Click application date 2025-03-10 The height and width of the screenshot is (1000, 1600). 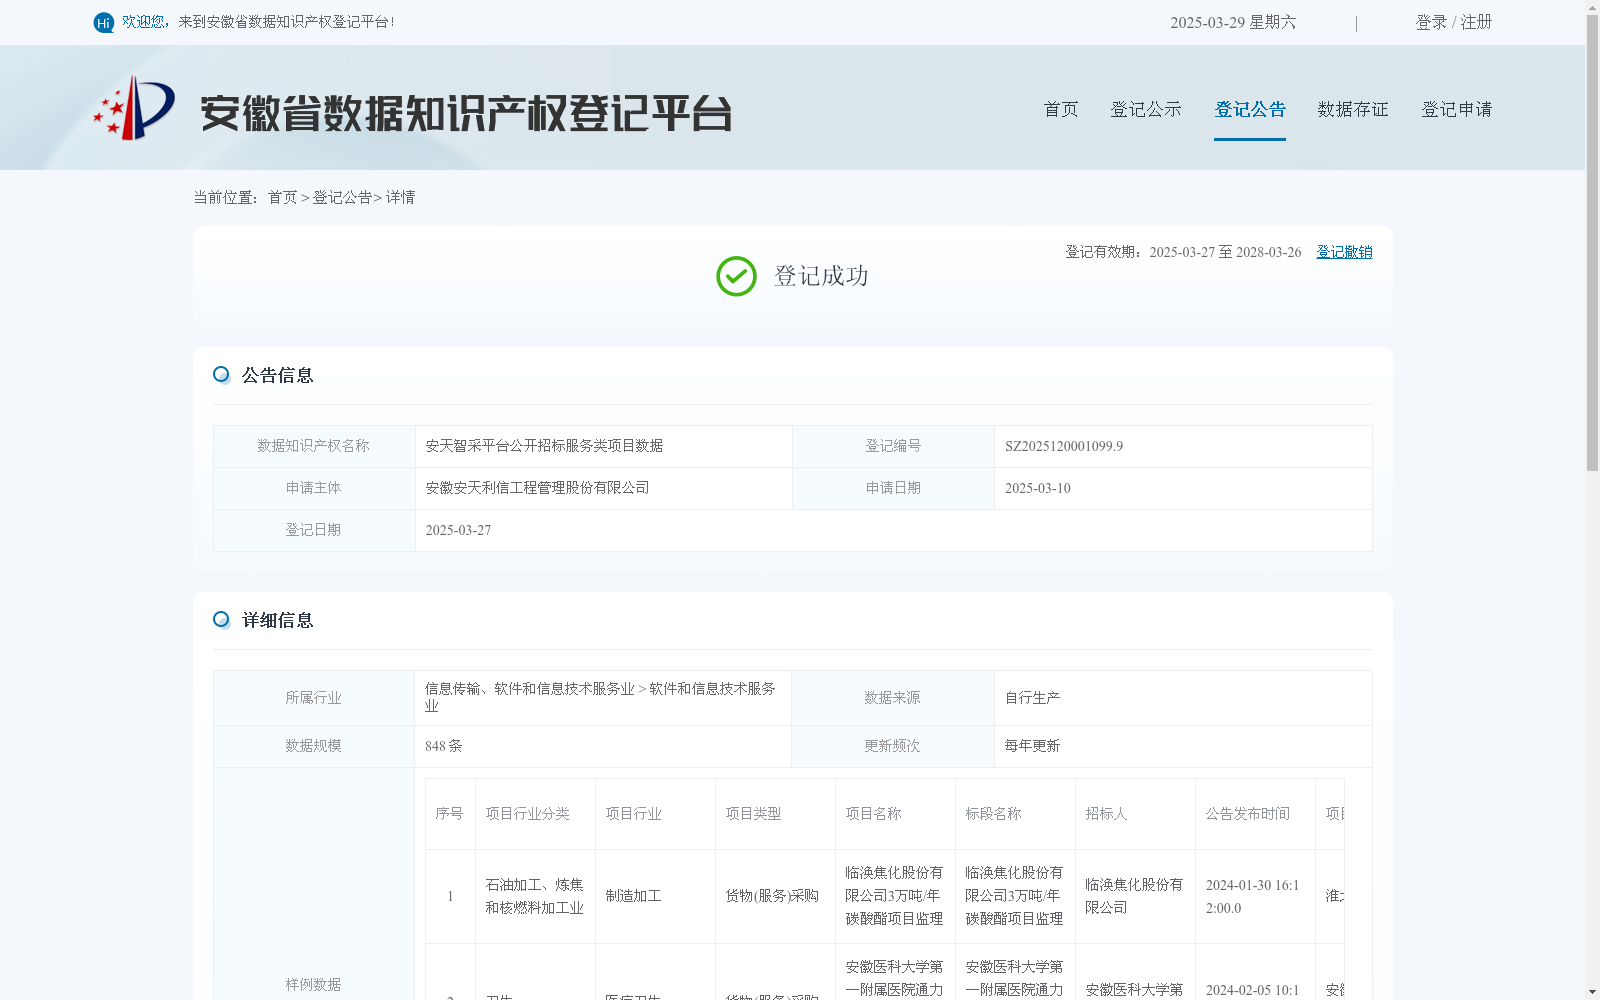tap(1037, 488)
